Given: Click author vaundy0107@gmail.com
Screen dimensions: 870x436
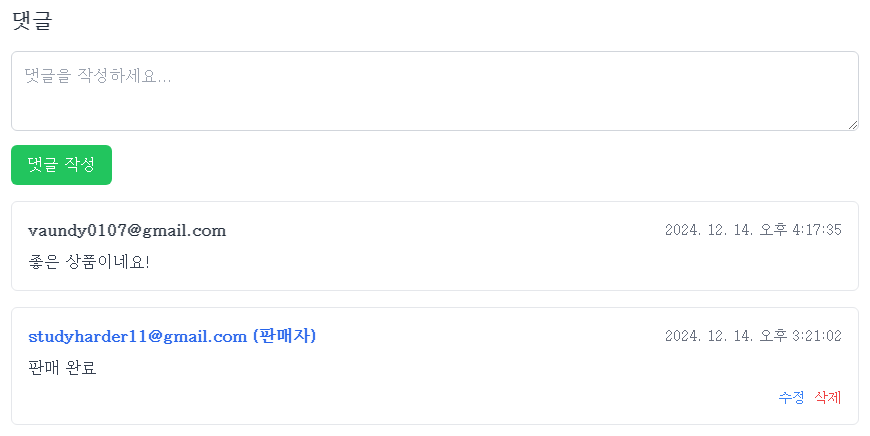Looking at the screenshot, I should 127,230.
